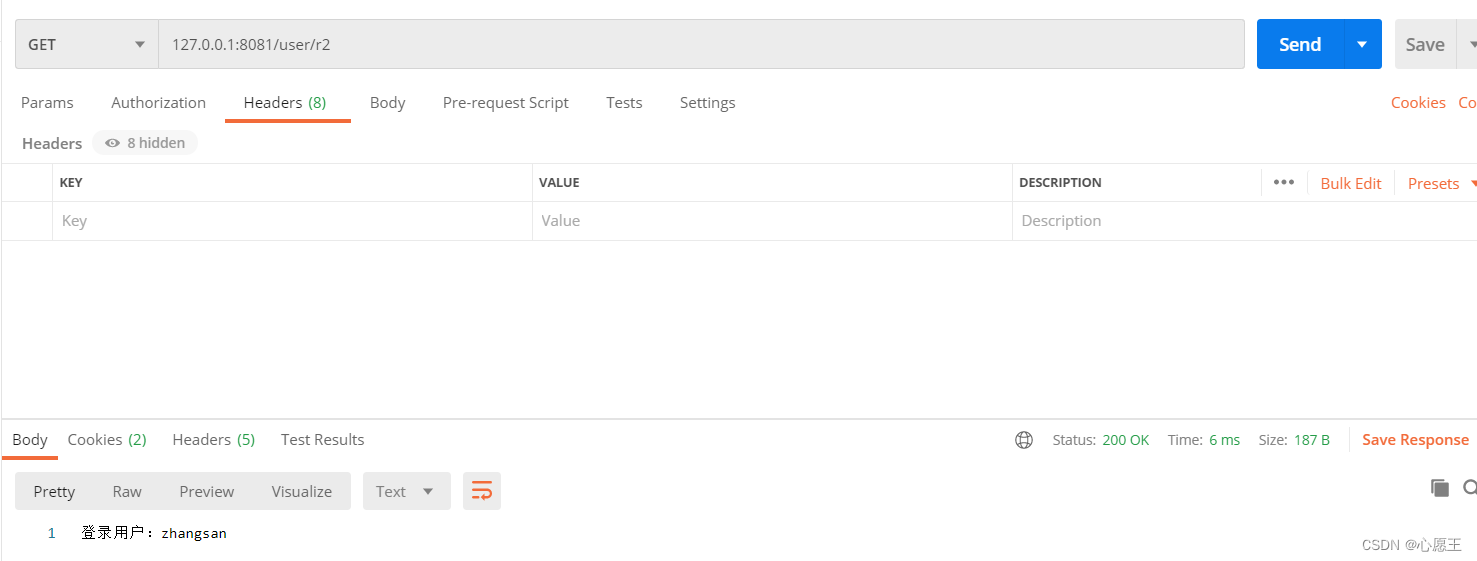Image resolution: width=1477 pixels, height=561 pixels.
Task: Click the header Key input cell
Action: click(x=292, y=221)
